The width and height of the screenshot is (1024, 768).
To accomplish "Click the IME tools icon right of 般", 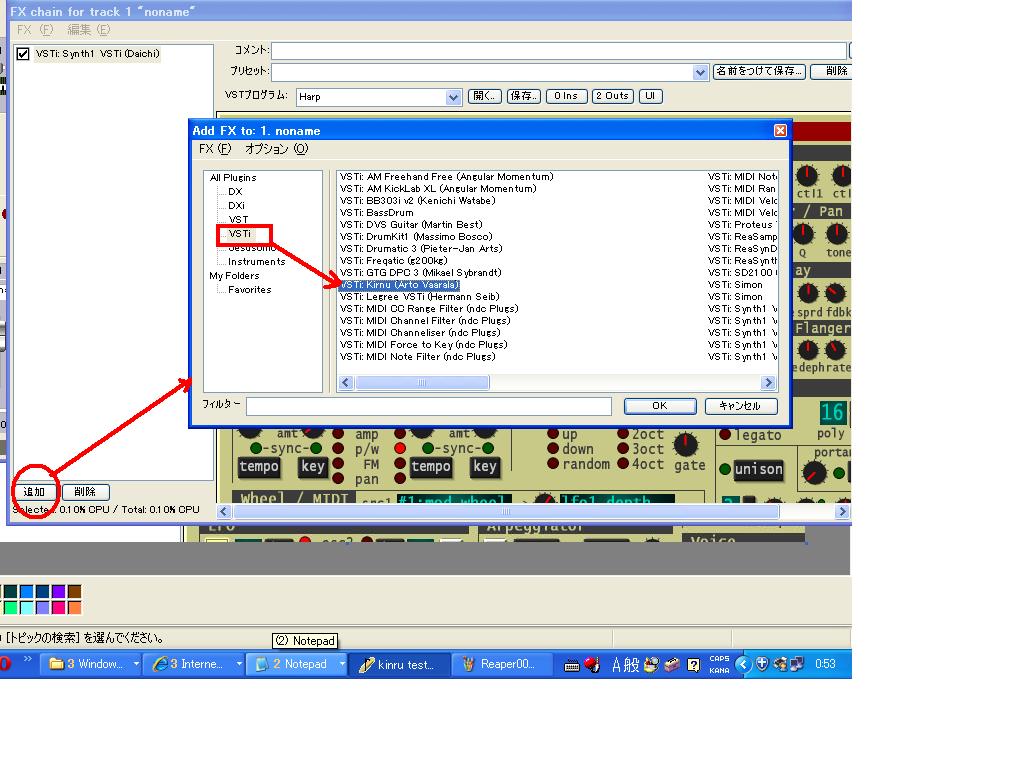I will tap(651, 665).
